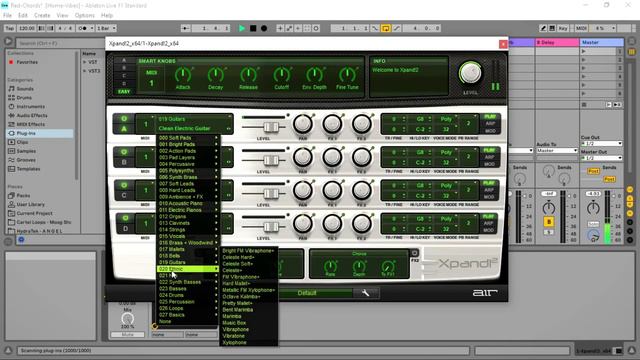
Task: Open Packs under Places
Action: click(x=23, y=196)
